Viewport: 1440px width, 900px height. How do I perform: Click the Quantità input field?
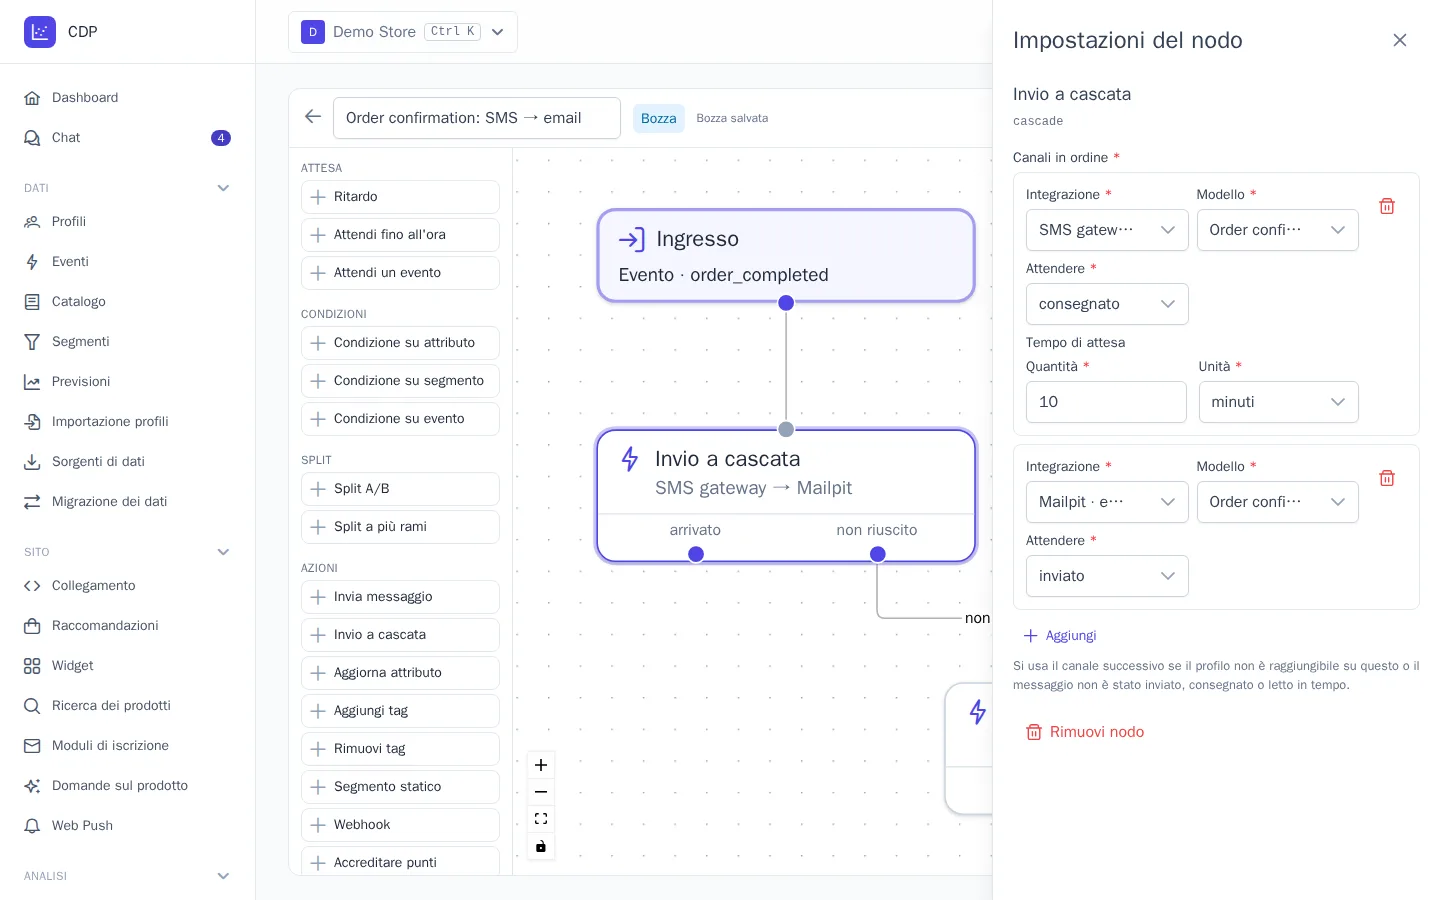coord(1106,402)
